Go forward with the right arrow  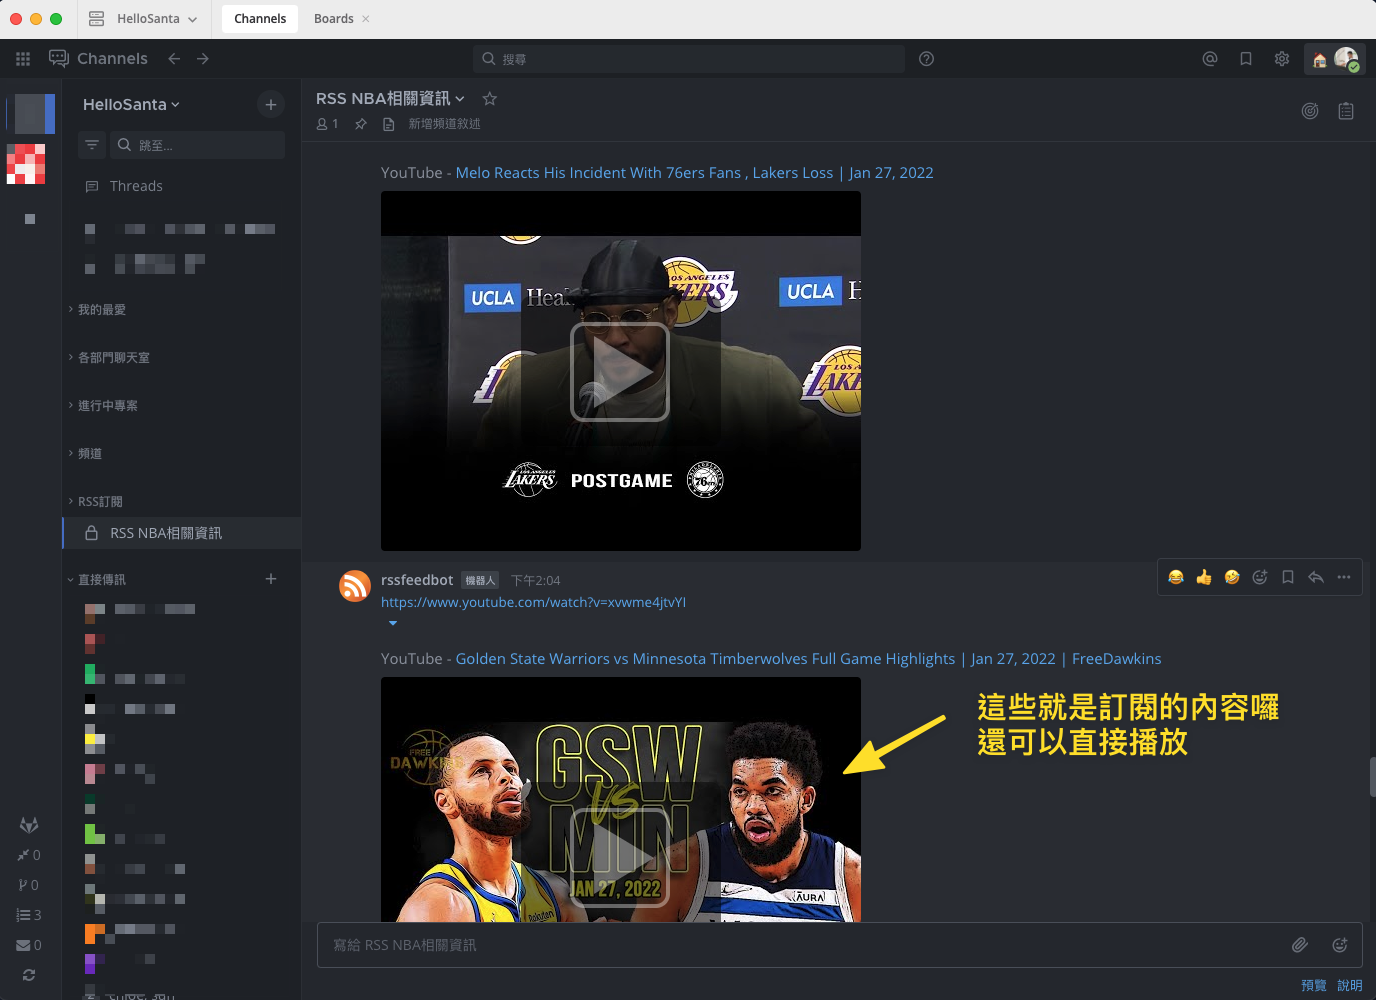point(203,59)
